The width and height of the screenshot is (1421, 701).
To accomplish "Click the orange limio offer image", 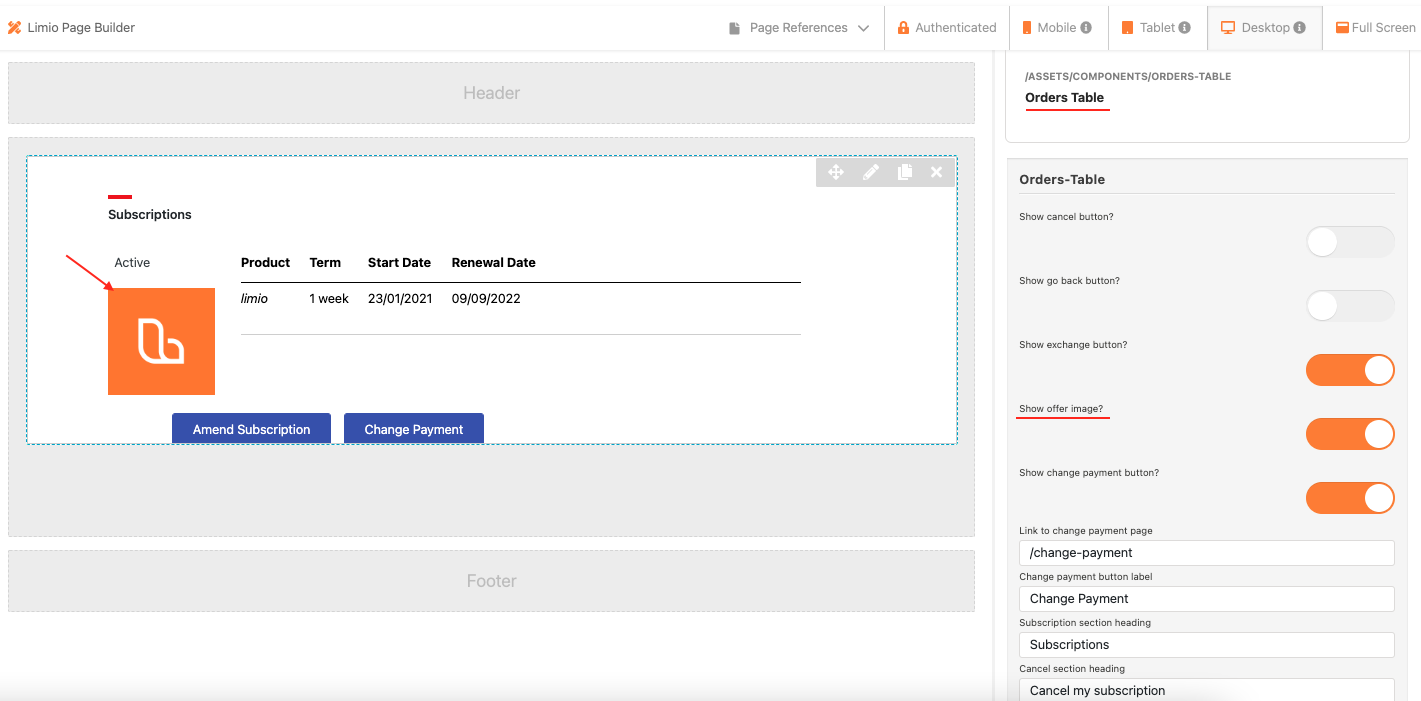I will point(161,341).
